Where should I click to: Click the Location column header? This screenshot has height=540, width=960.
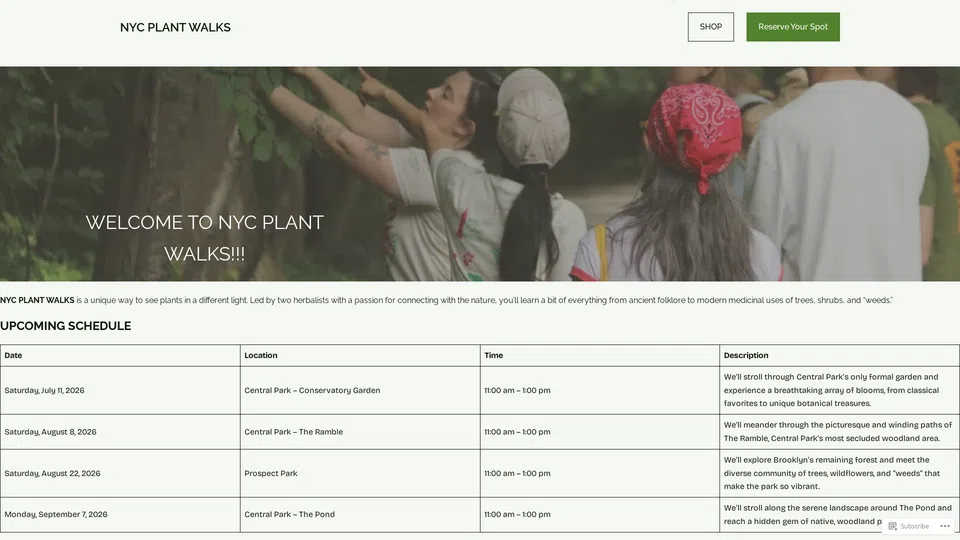[x=360, y=355]
